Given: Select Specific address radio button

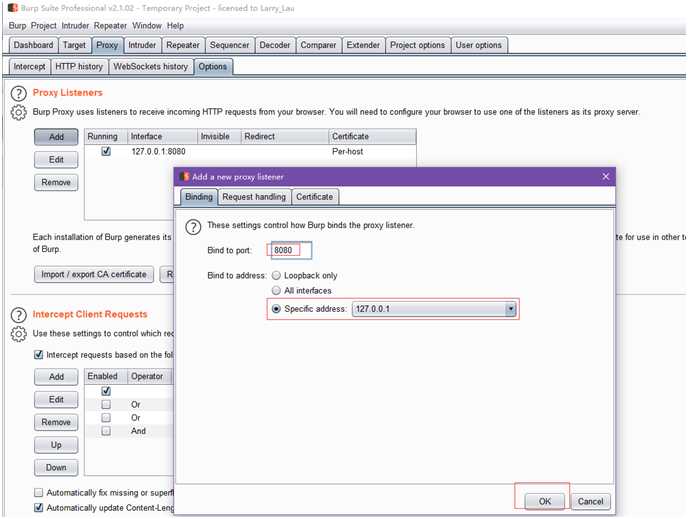Looking at the screenshot, I should click(276, 309).
